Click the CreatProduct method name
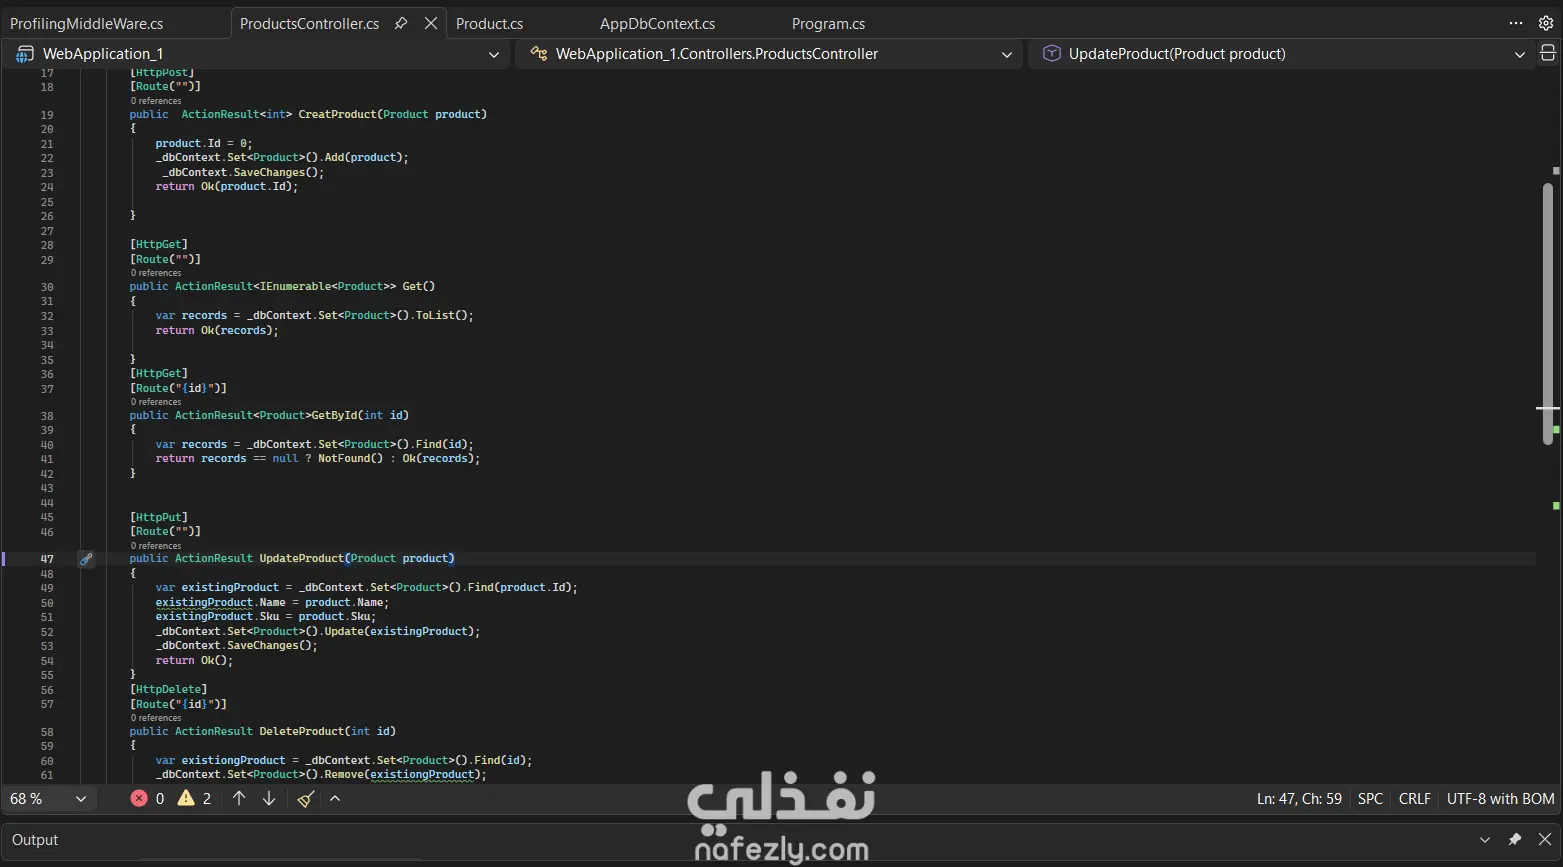The image size is (1563, 867). coord(337,114)
